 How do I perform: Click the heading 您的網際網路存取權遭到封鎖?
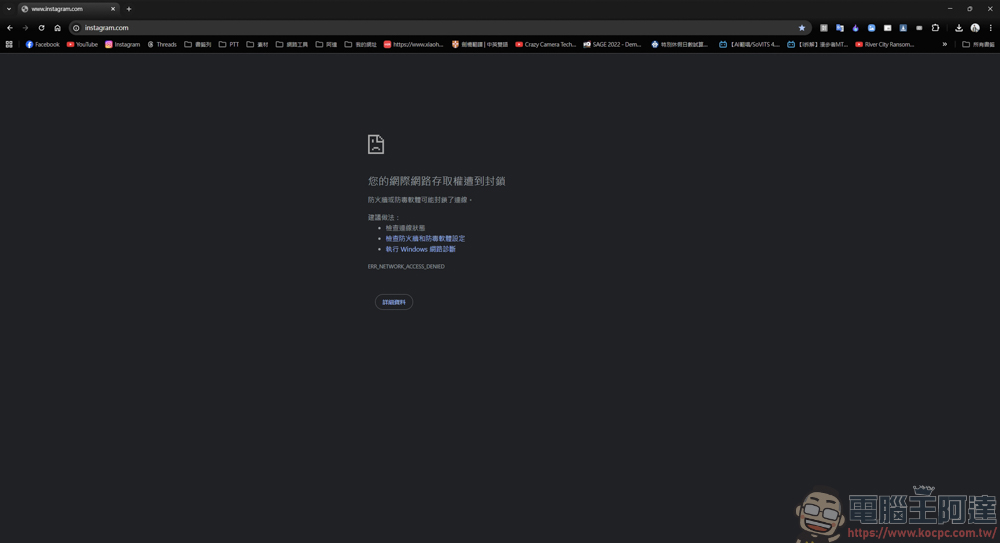pyautogui.click(x=436, y=181)
